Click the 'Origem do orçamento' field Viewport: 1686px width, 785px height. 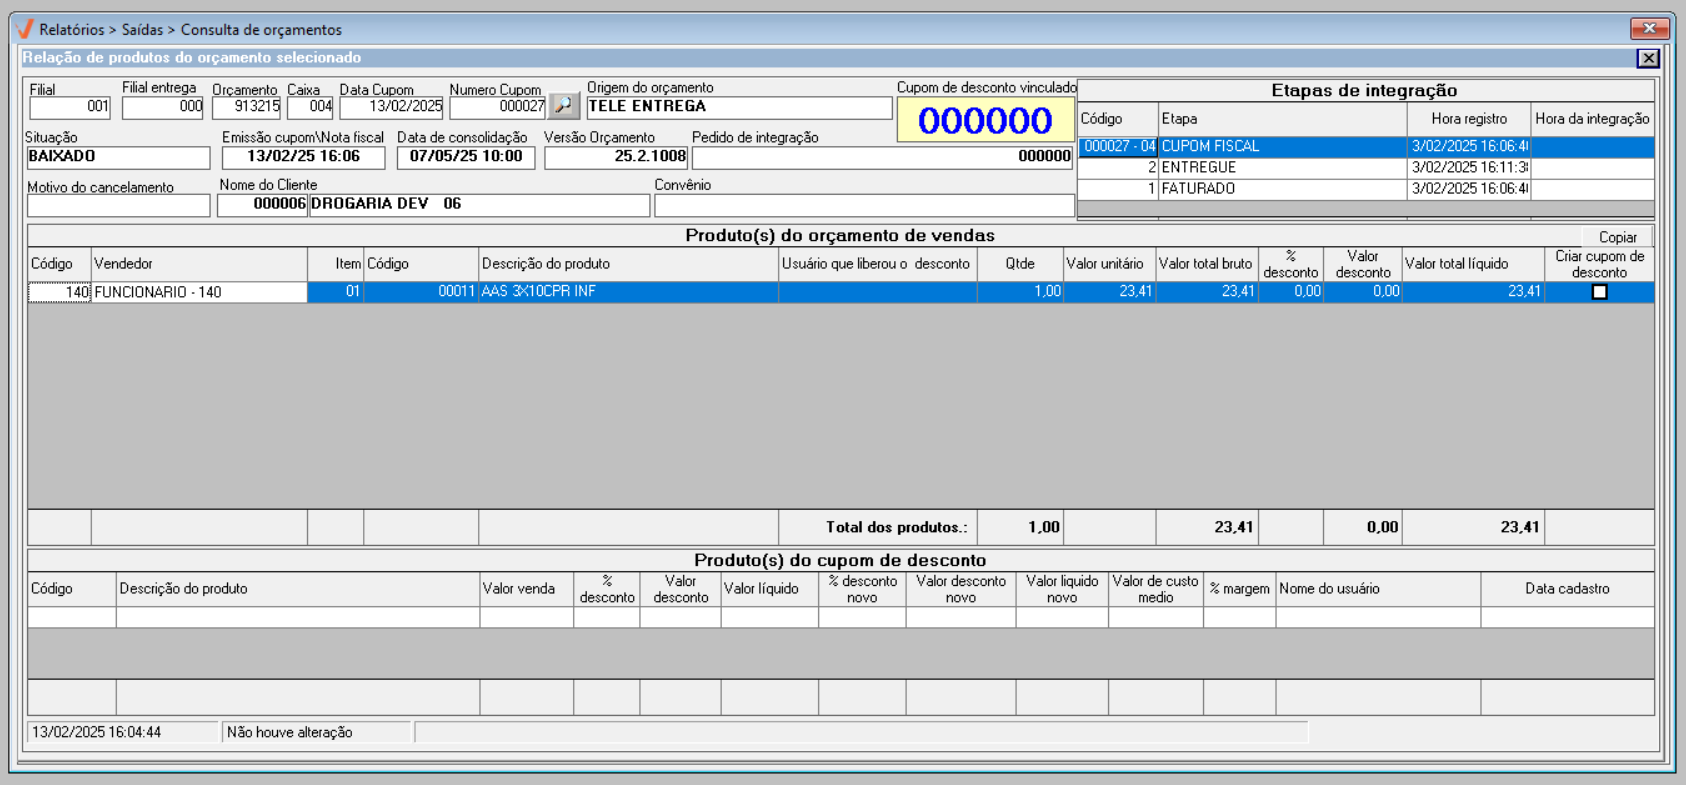tap(738, 107)
